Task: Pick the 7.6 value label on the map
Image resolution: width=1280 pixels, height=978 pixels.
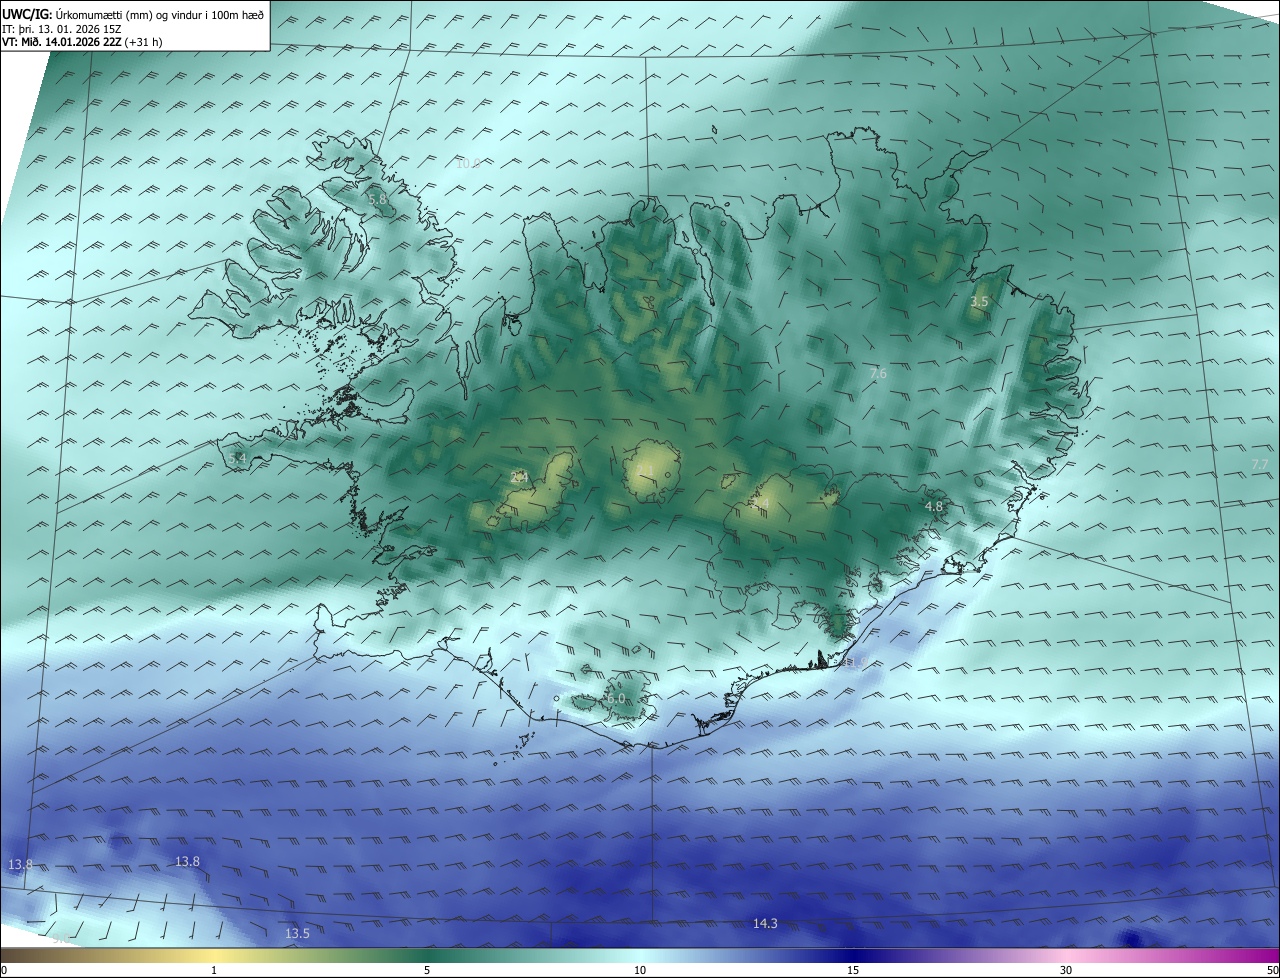Action: (878, 374)
